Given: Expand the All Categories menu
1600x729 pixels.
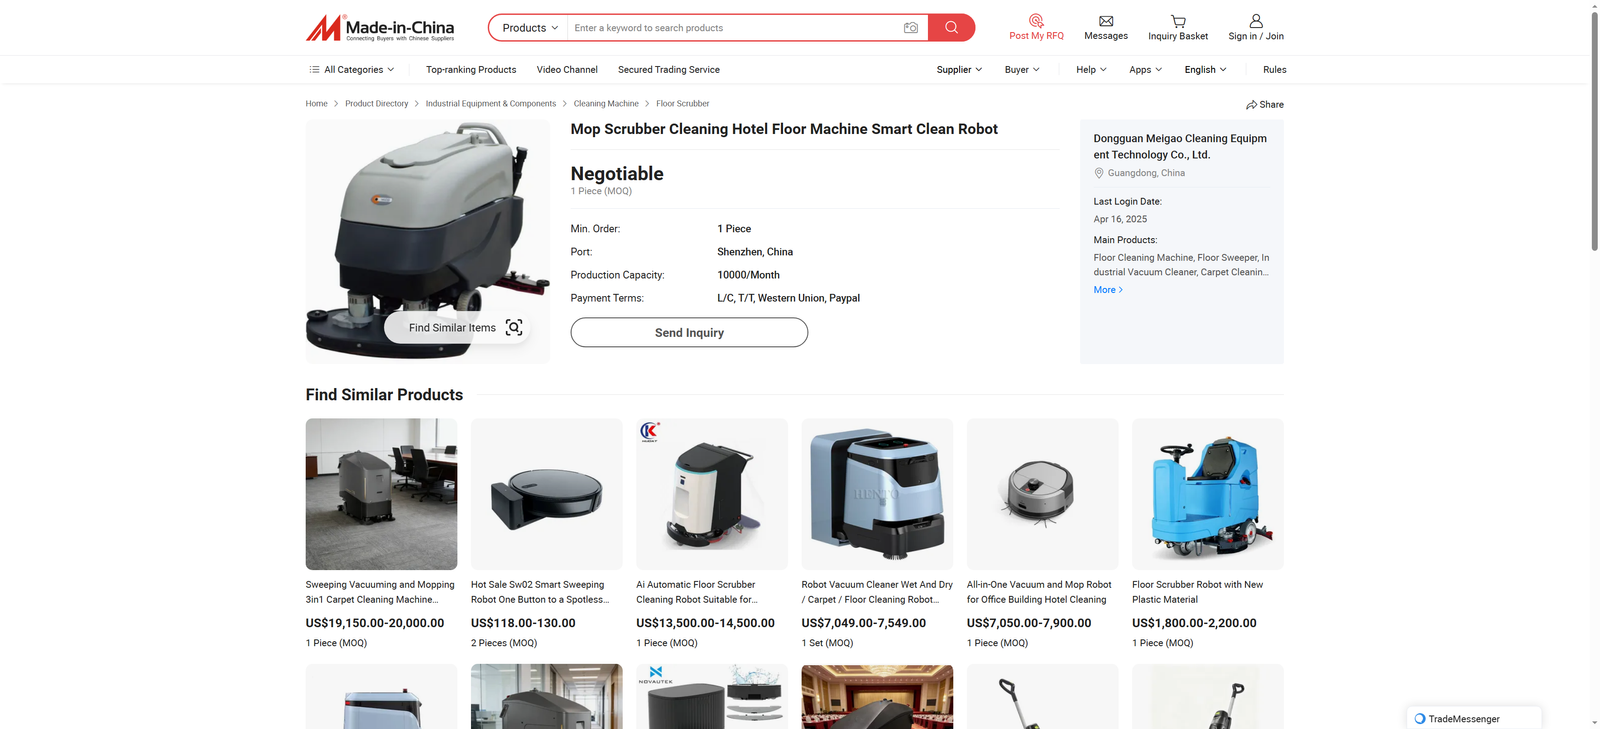Looking at the screenshot, I should [x=352, y=70].
